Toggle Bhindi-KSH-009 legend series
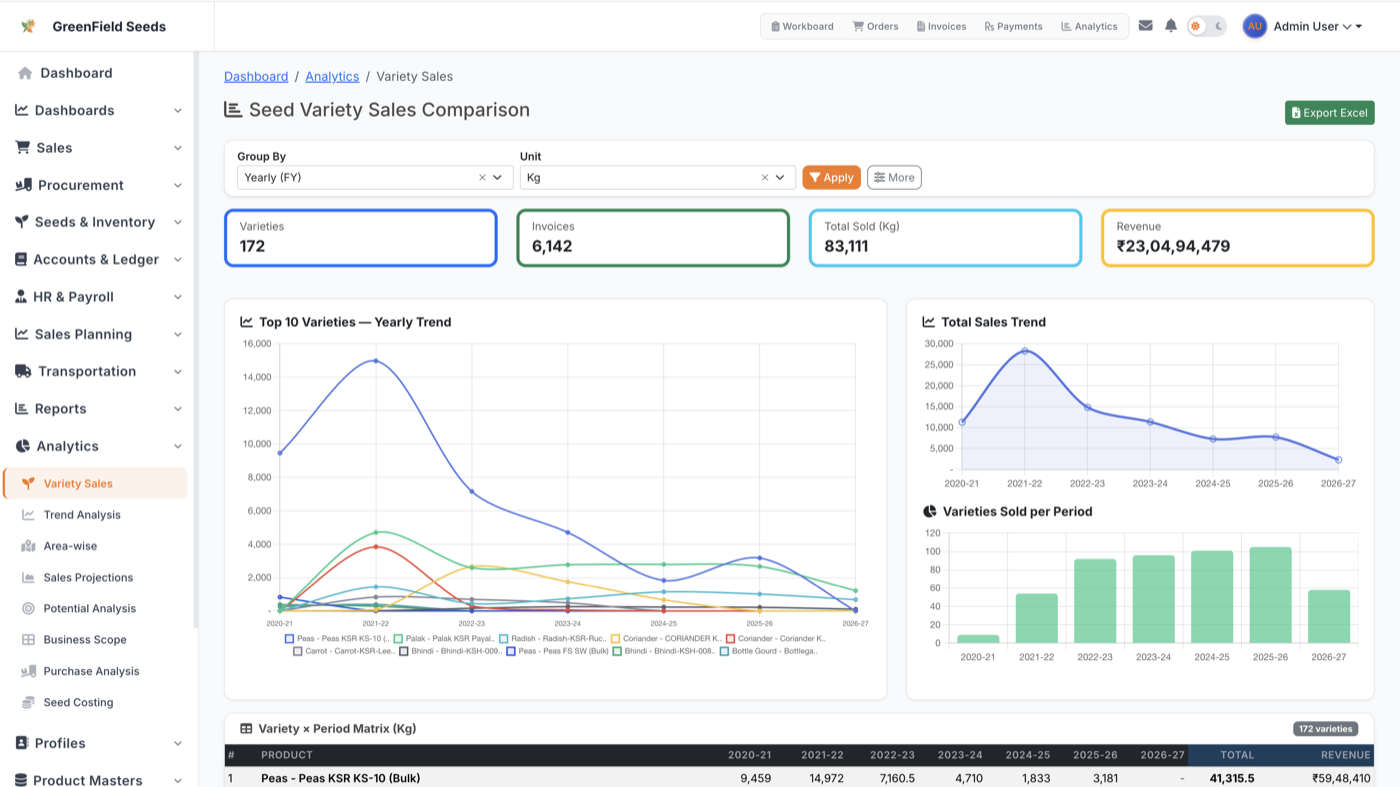This screenshot has width=1400, height=787. (x=450, y=651)
